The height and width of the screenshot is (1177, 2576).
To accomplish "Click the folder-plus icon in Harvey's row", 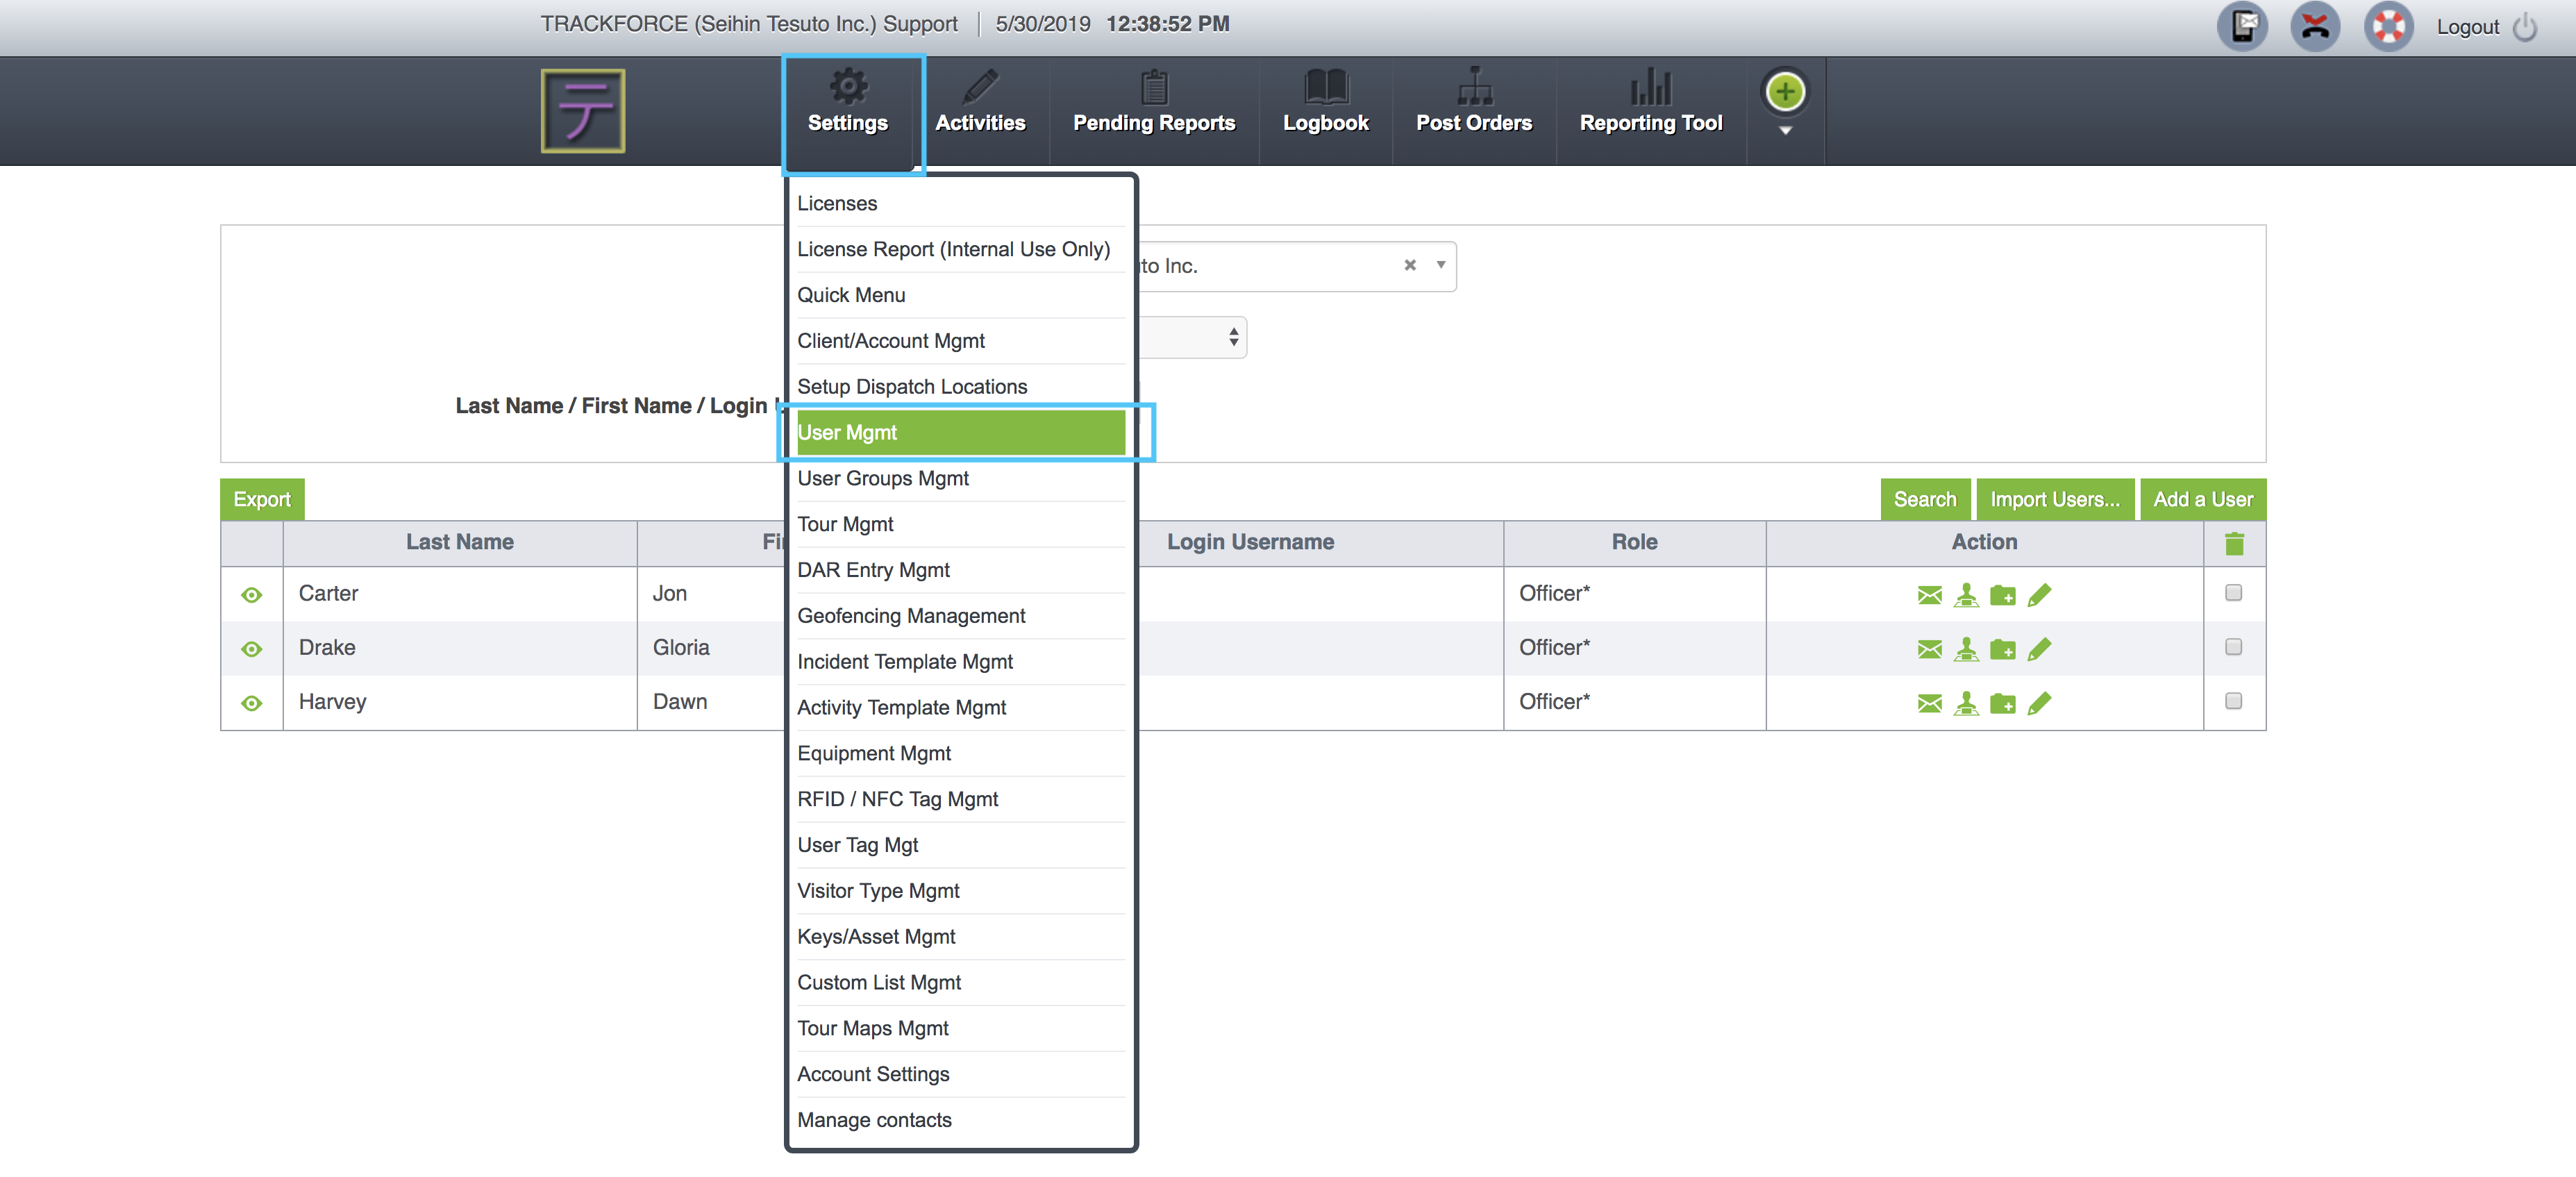I will coord(2002,703).
